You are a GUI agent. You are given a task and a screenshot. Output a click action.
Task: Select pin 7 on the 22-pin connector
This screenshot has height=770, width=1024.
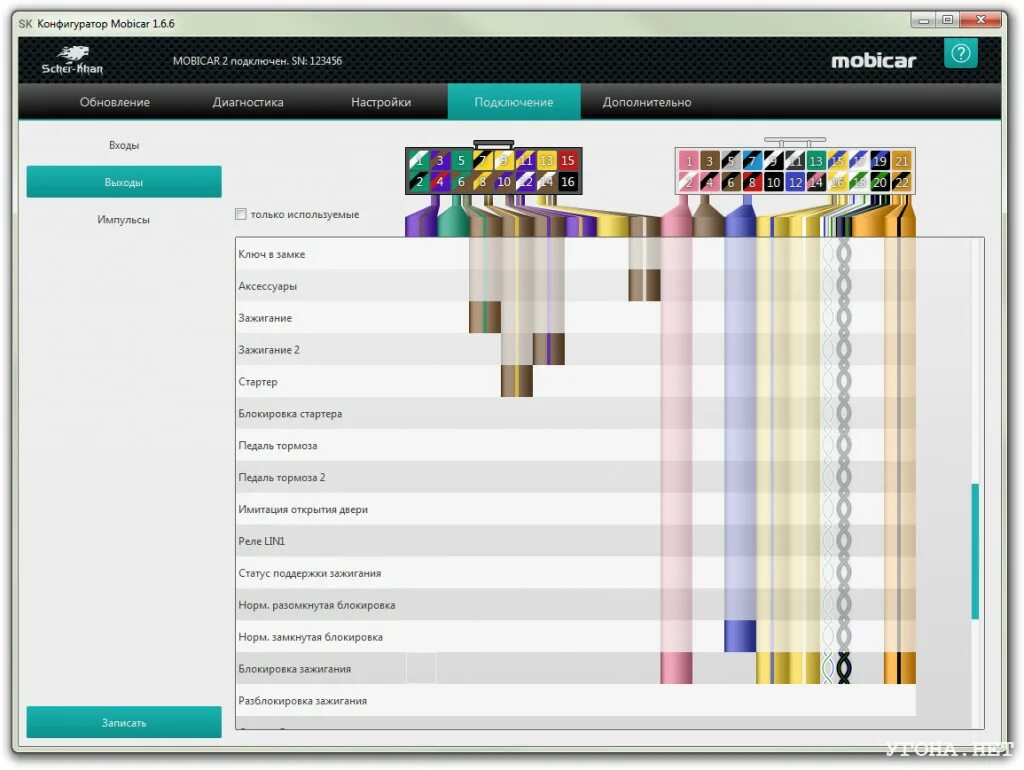(752, 161)
